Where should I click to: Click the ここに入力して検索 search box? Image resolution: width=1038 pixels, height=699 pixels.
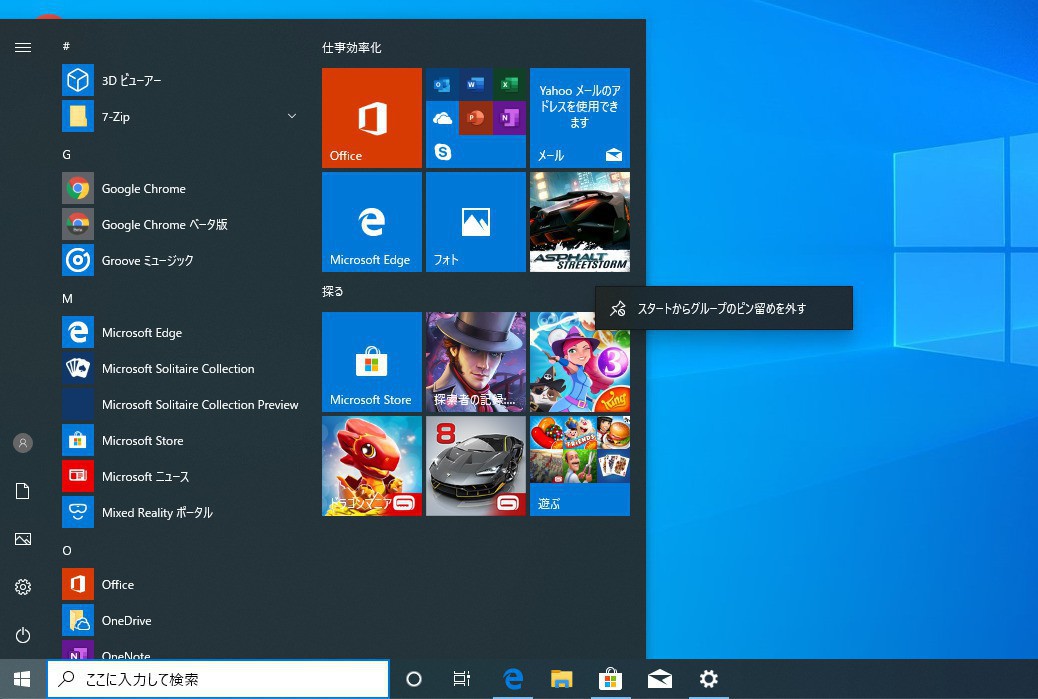coord(218,679)
